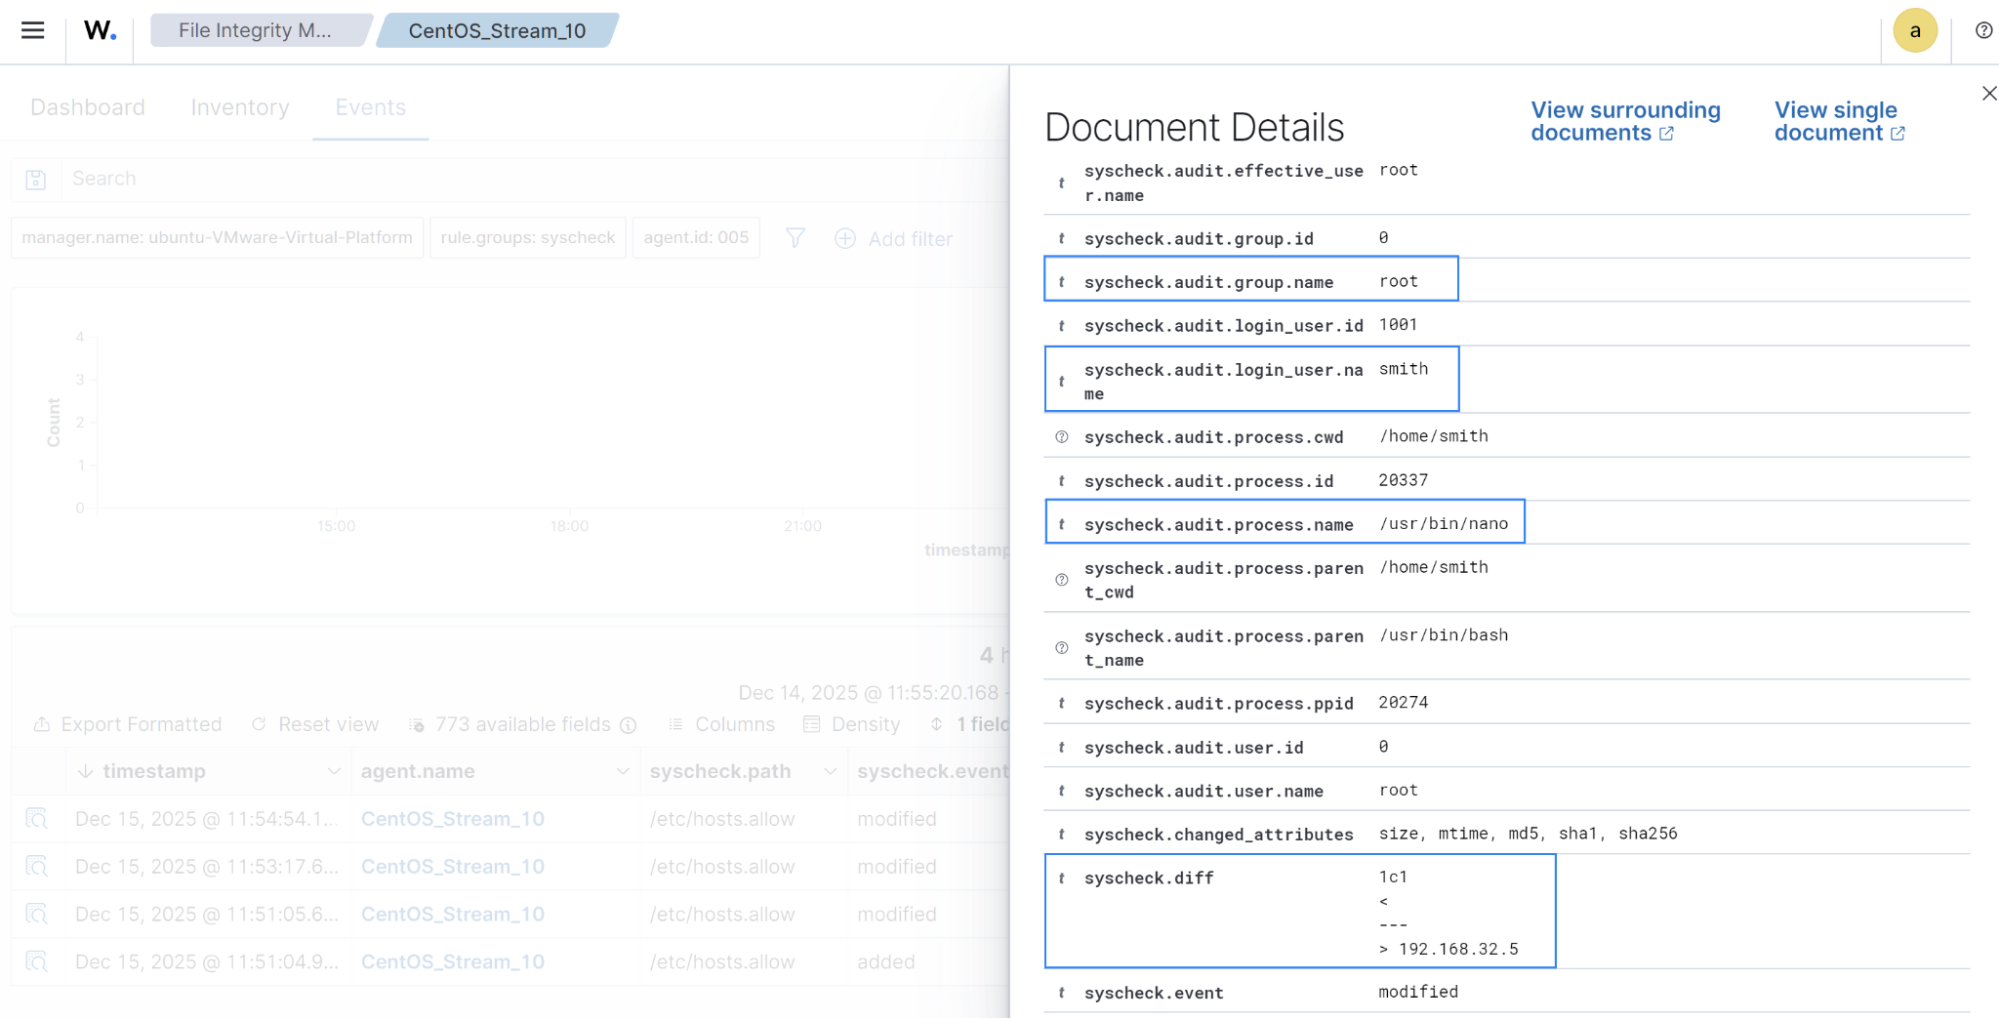Open syscheck.path column header dropdown
1999x1019 pixels.
click(x=829, y=771)
